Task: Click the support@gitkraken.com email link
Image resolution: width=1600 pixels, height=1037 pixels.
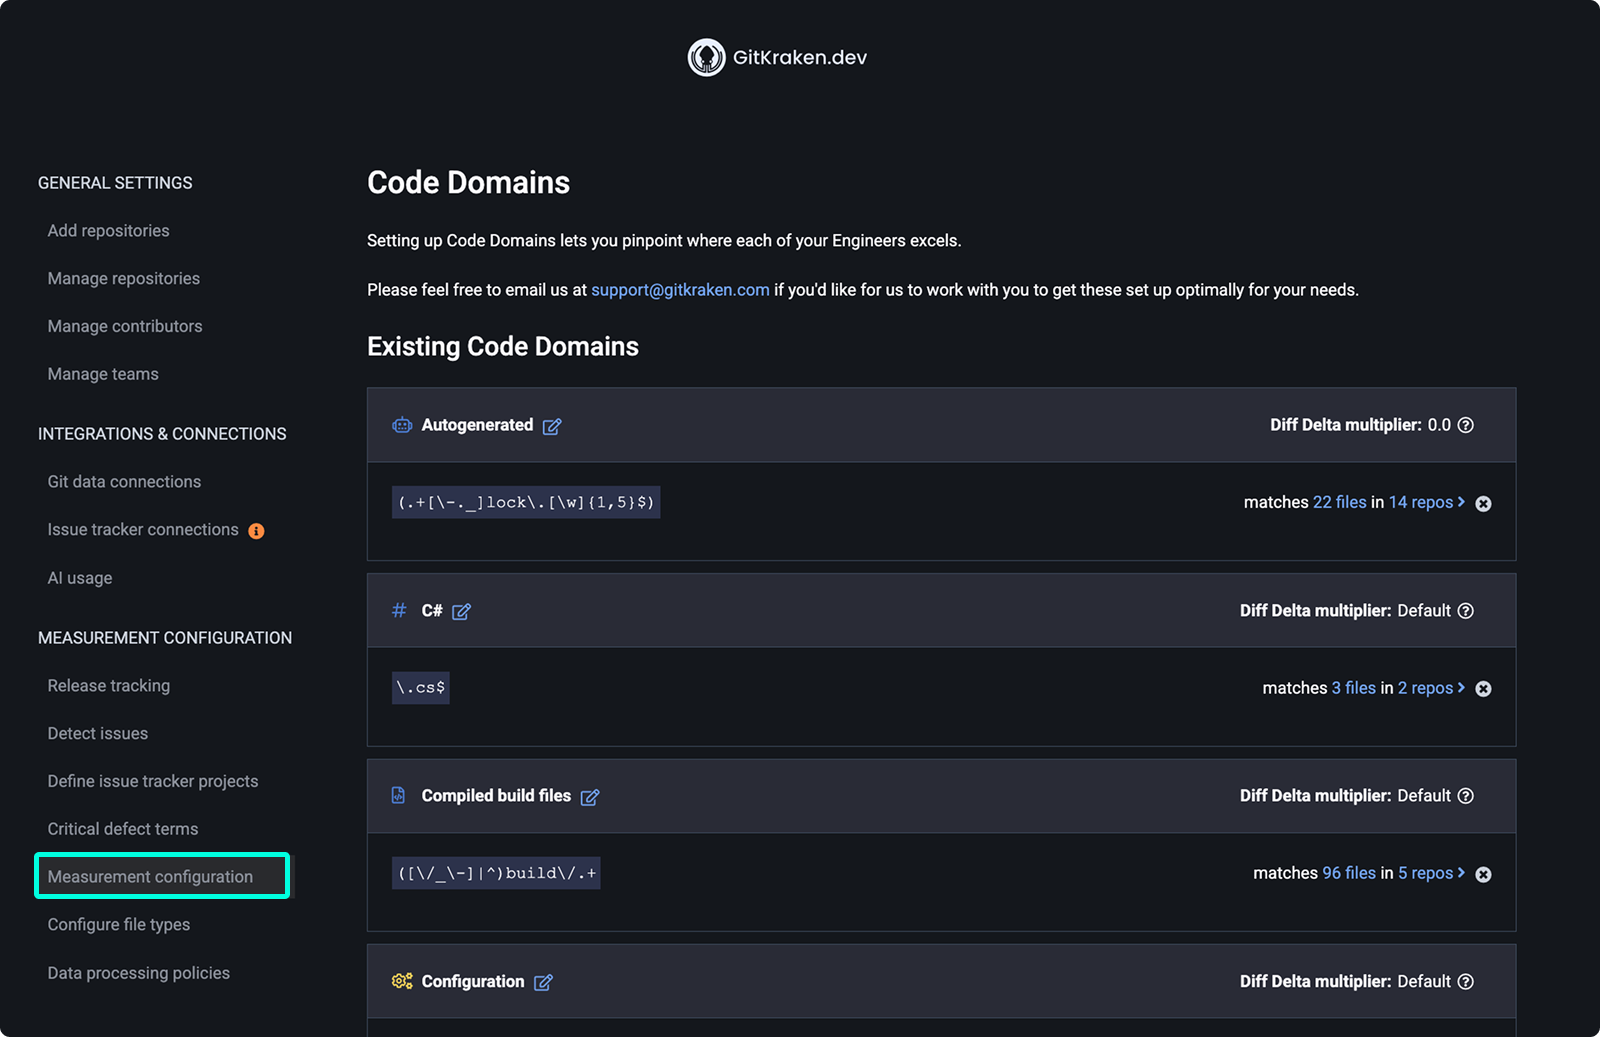Action: click(x=680, y=289)
